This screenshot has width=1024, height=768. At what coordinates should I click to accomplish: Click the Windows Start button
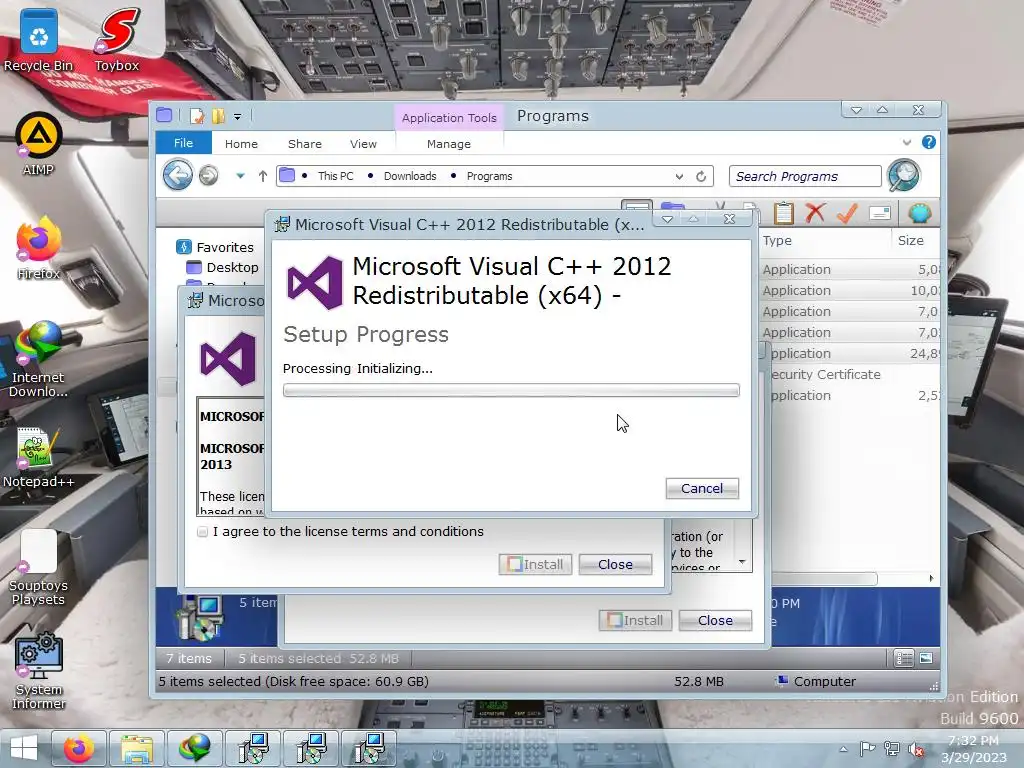[x=24, y=748]
